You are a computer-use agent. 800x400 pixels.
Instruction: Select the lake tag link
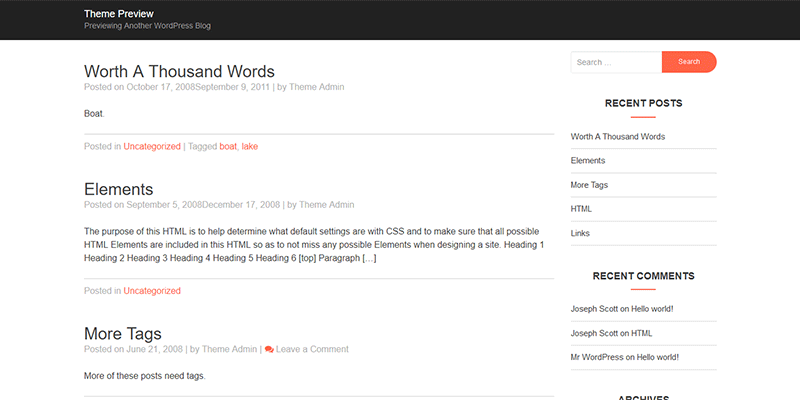pyautogui.click(x=249, y=146)
